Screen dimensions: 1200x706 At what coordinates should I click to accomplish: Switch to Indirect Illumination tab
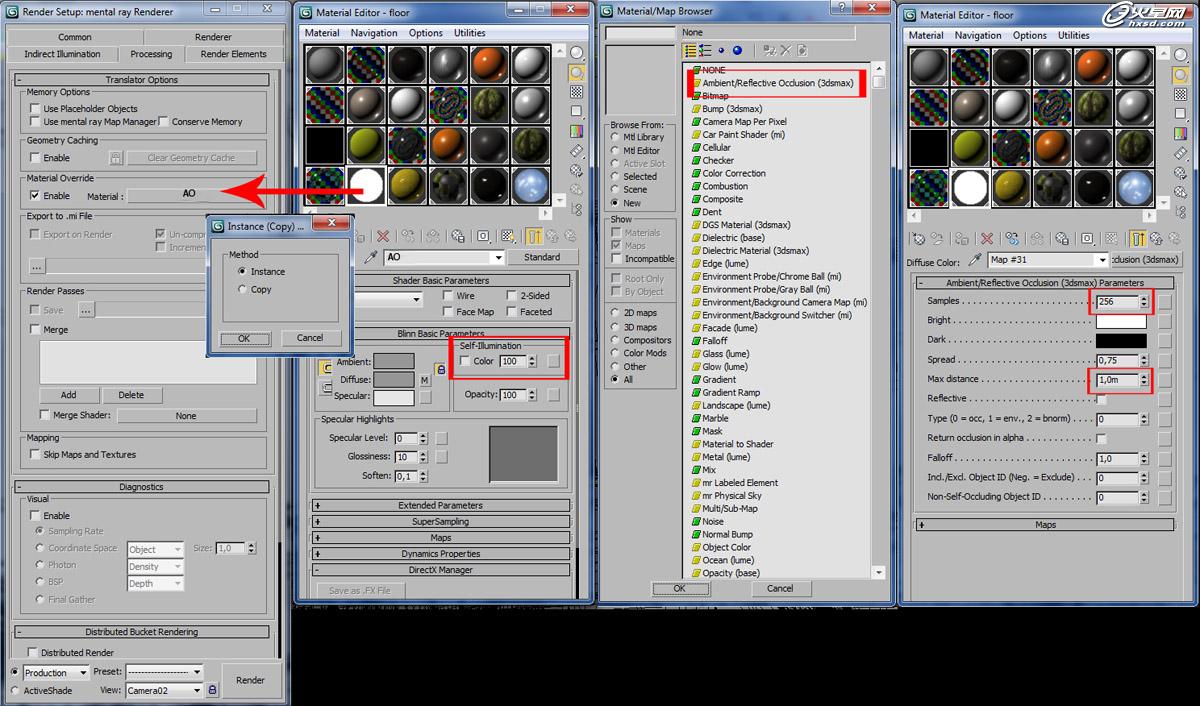(x=62, y=54)
